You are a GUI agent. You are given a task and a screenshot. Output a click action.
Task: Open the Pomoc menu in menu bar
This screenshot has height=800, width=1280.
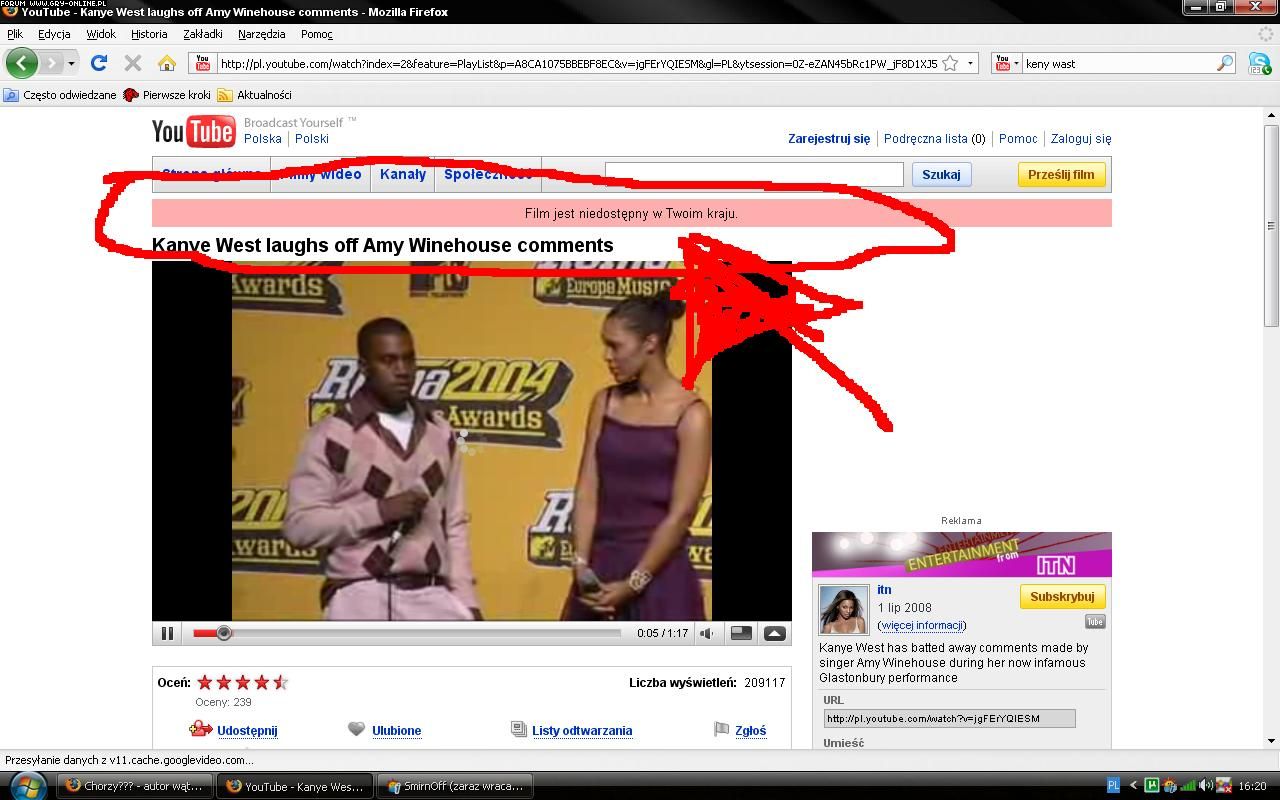(x=317, y=34)
